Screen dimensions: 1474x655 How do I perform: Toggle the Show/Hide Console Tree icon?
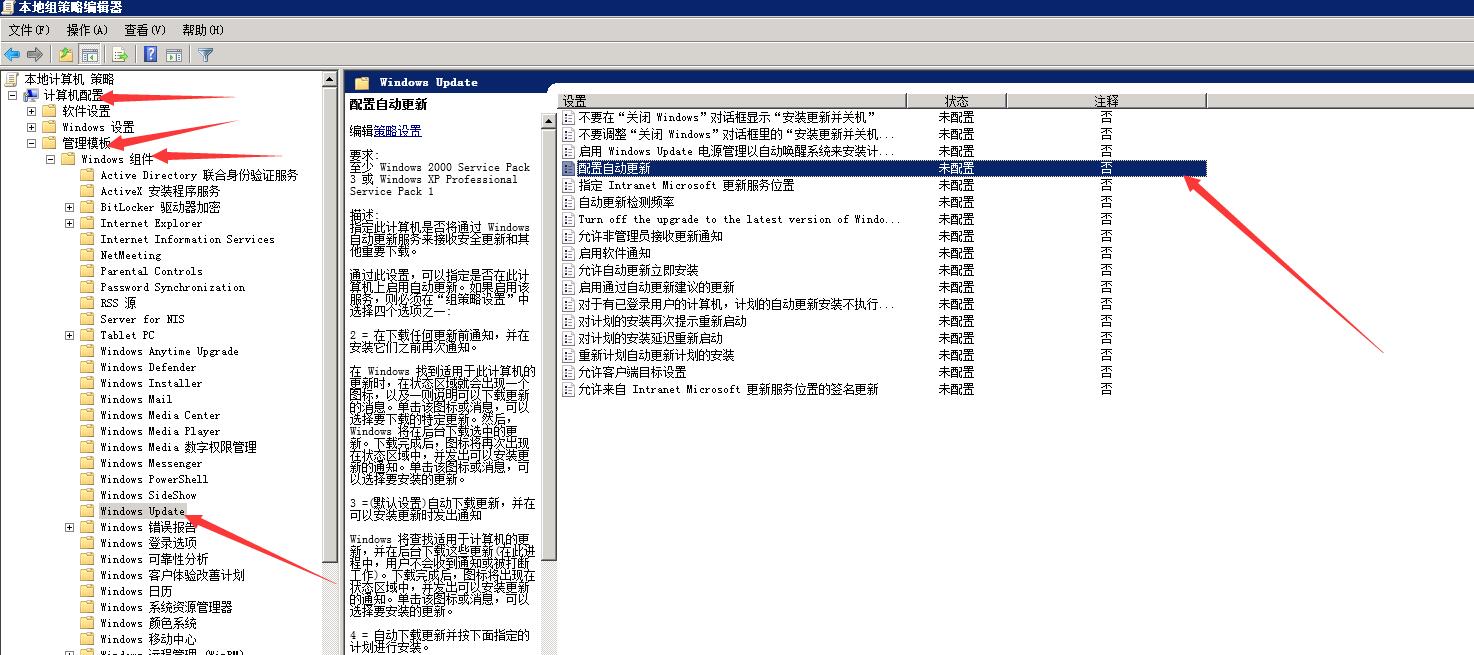(x=89, y=54)
